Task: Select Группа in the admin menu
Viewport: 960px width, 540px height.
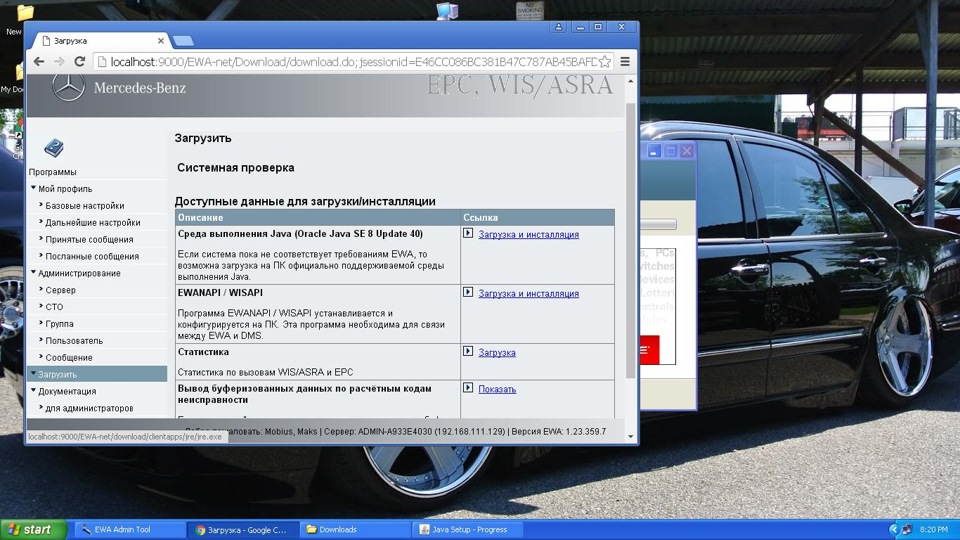Action: click(x=59, y=324)
